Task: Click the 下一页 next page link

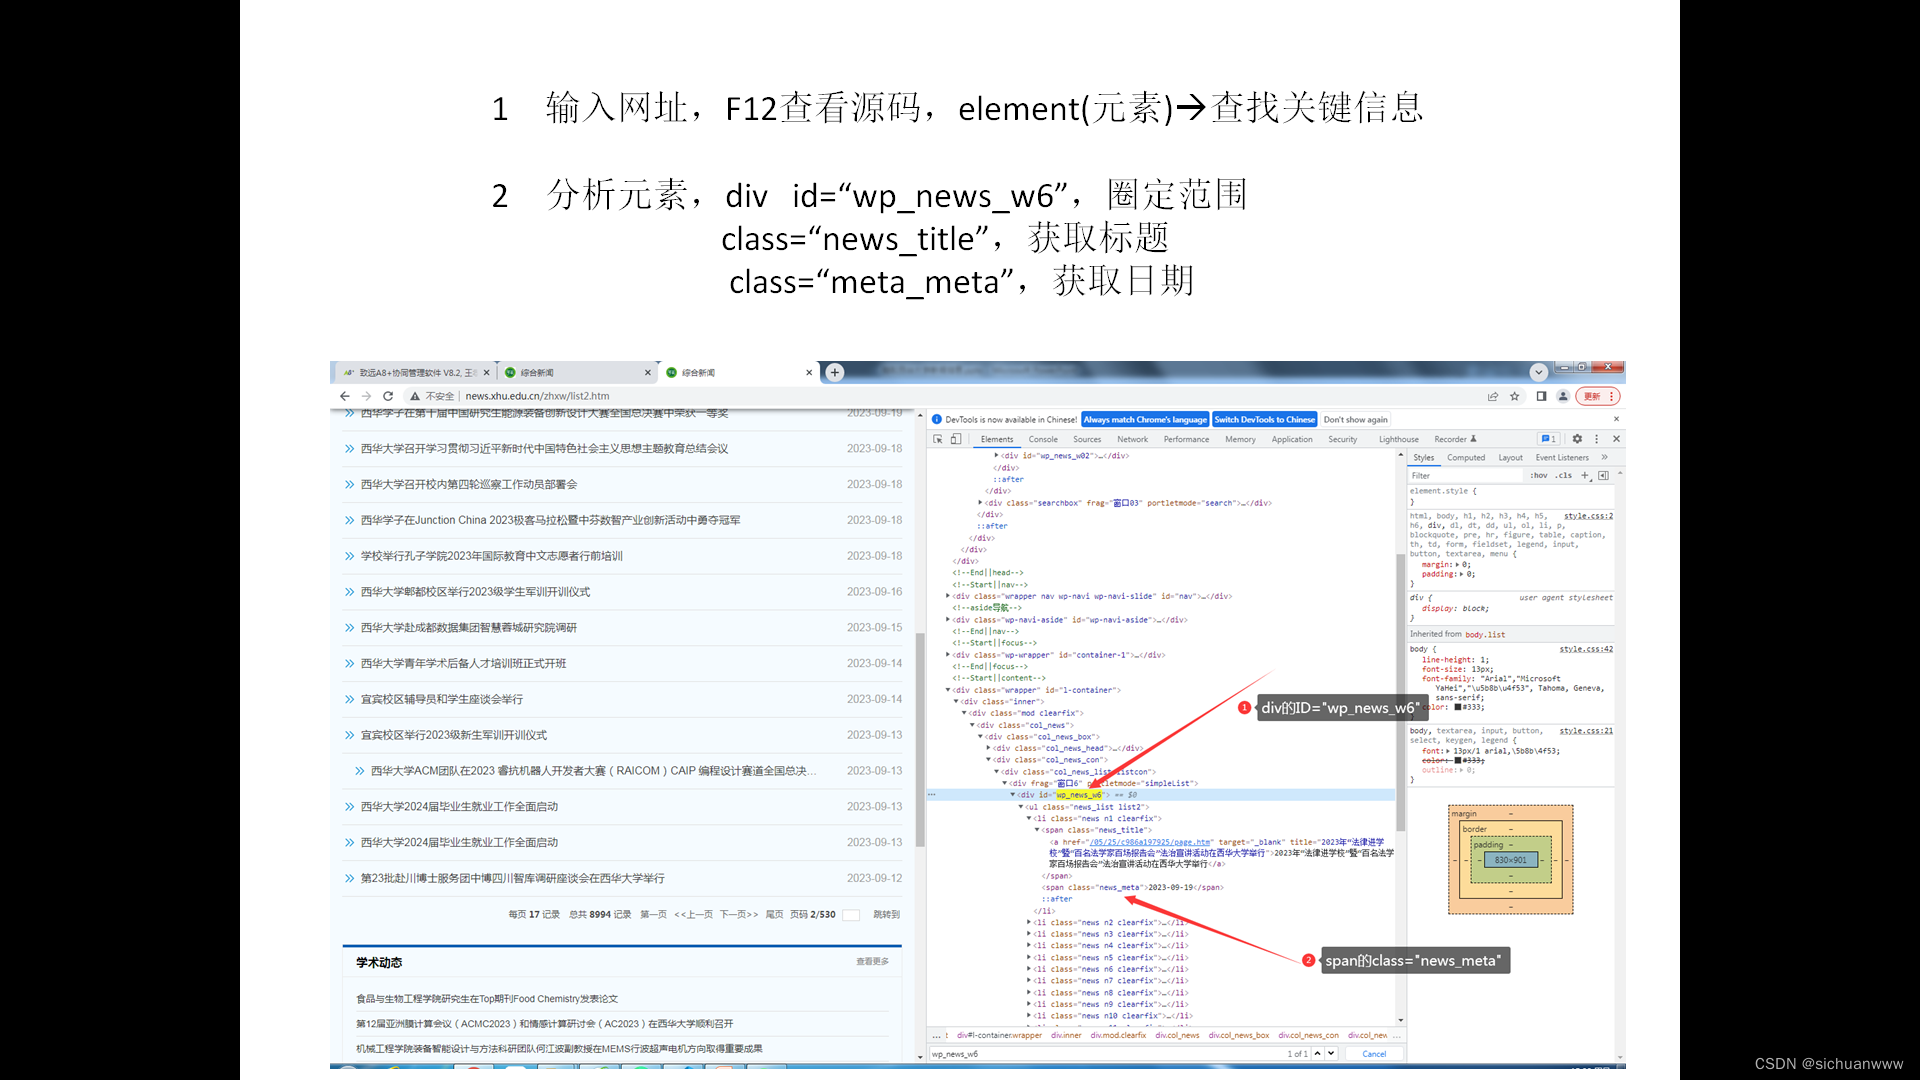Action: point(738,915)
